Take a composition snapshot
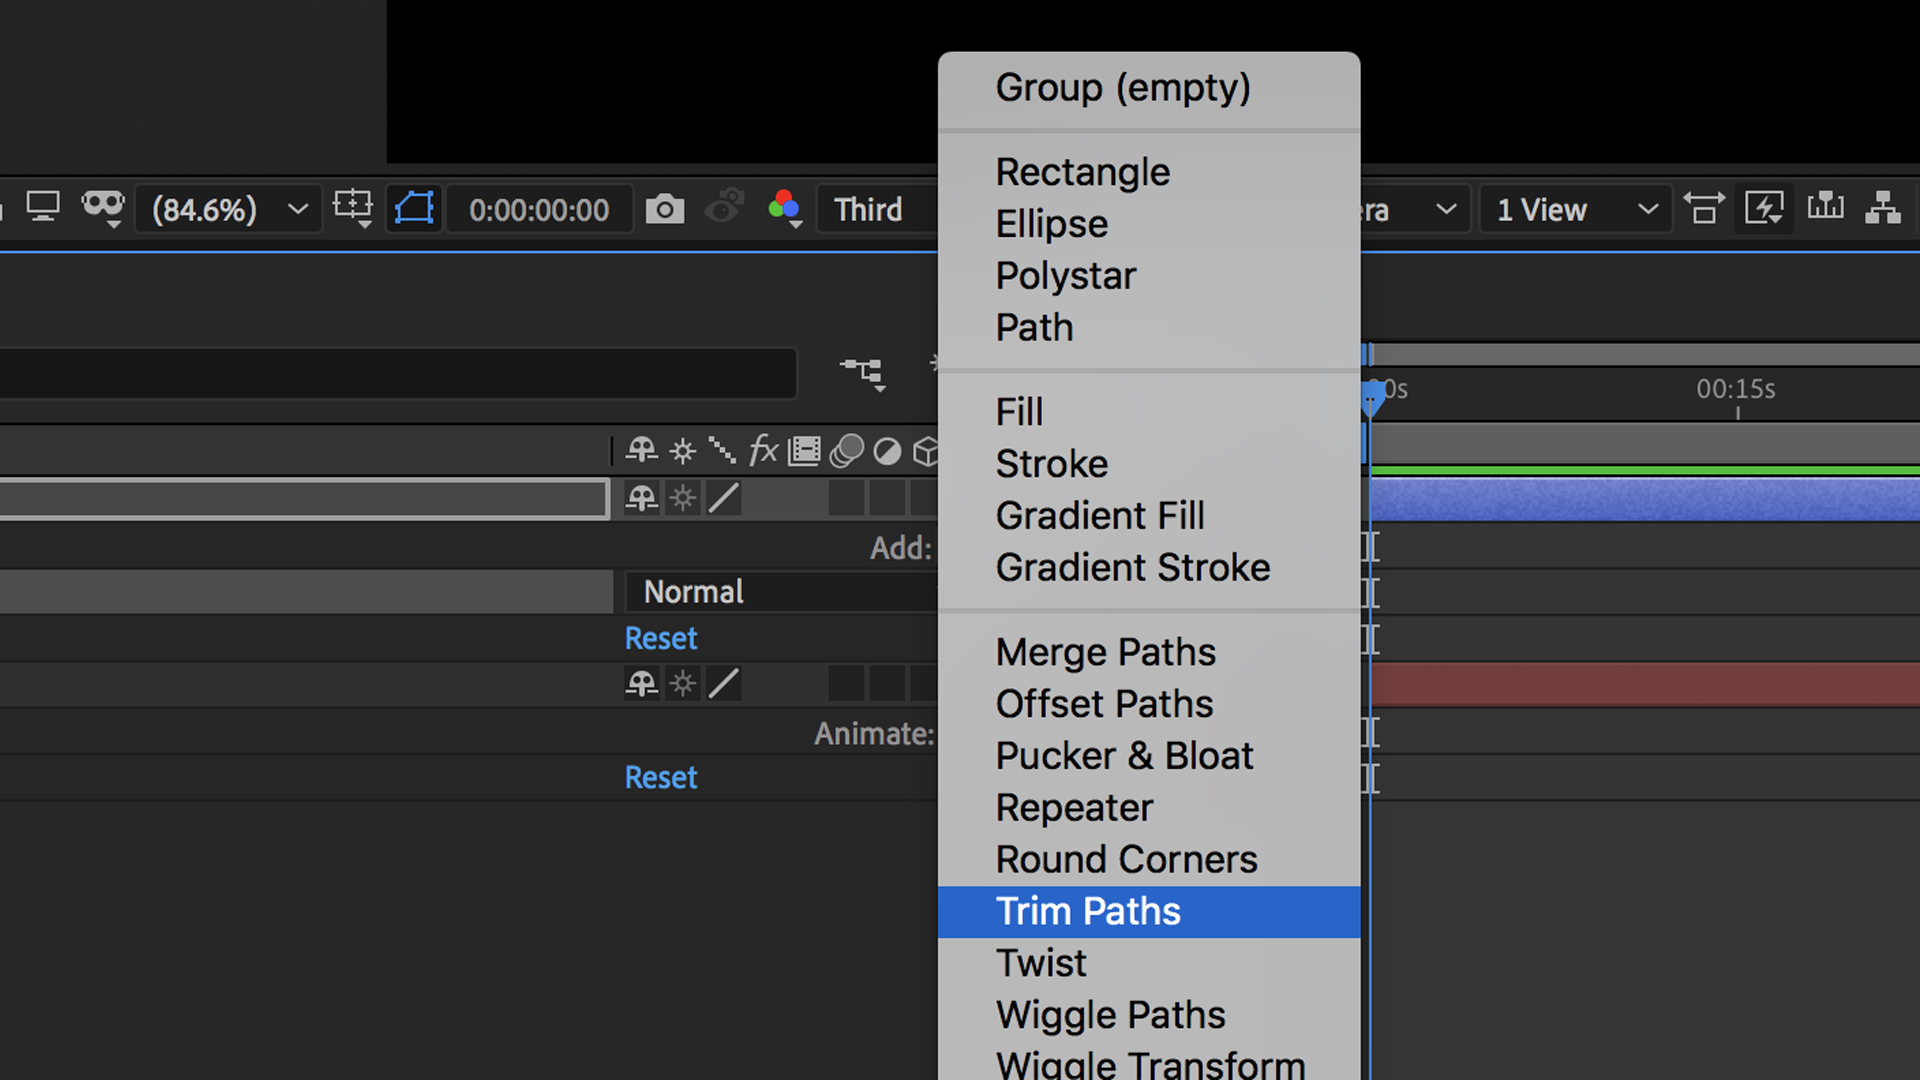Image resolution: width=1920 pixels, height=1080 pixels. 665,208
